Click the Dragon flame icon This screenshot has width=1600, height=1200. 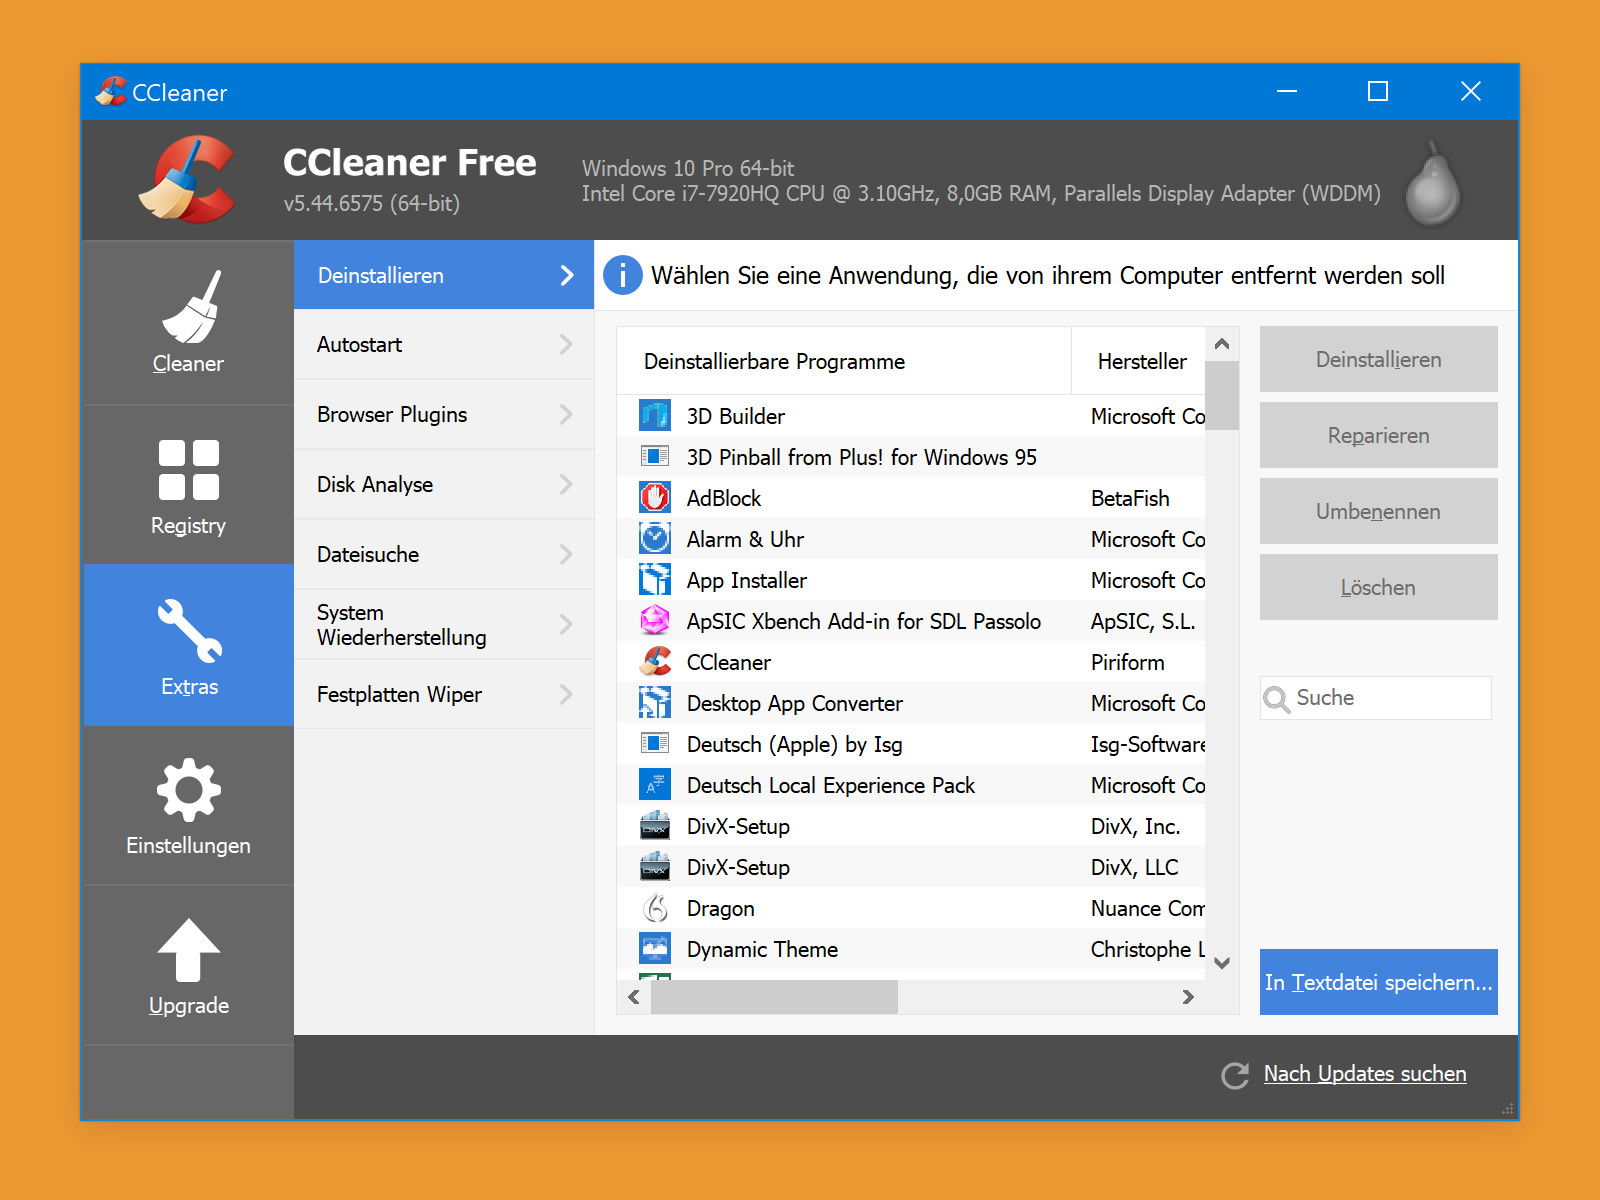655,907
